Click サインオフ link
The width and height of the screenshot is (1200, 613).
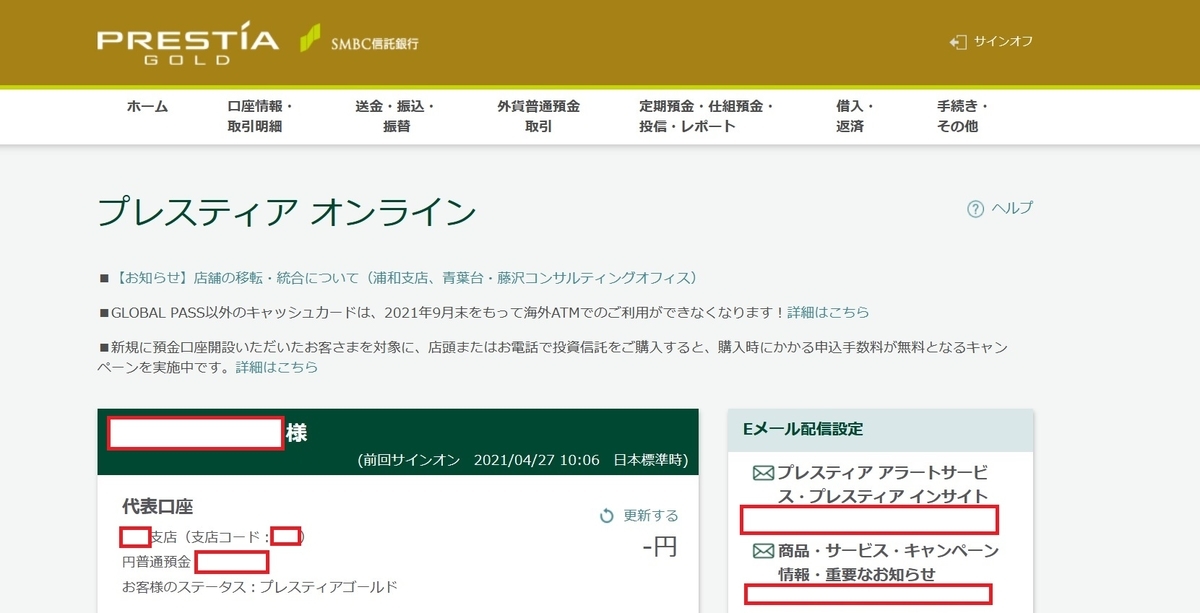coord(1003,42)
